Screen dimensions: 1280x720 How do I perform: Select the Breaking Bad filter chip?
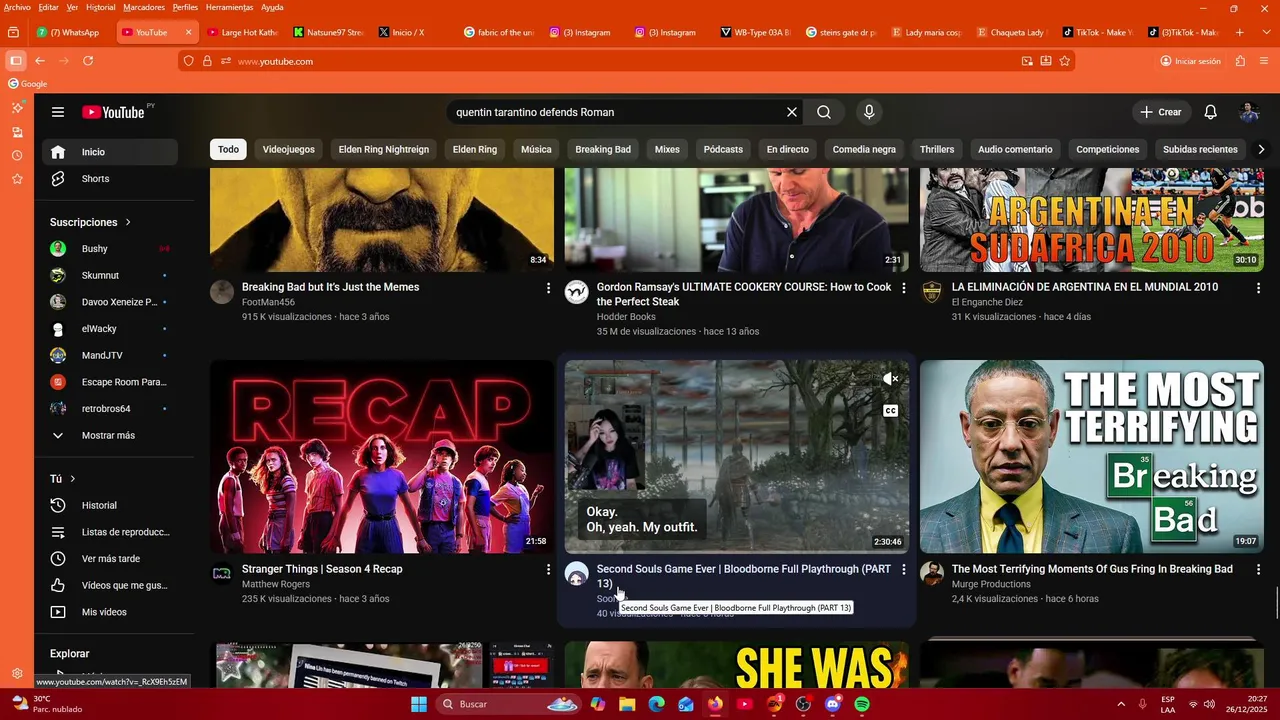tap(603, 149)
